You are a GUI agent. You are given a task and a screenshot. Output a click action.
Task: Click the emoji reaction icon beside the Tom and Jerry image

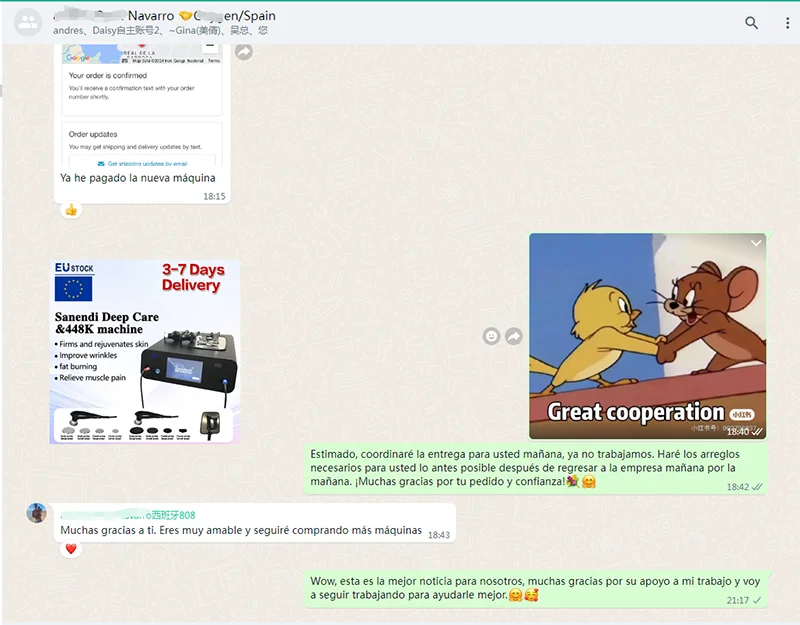coord(491,336)
